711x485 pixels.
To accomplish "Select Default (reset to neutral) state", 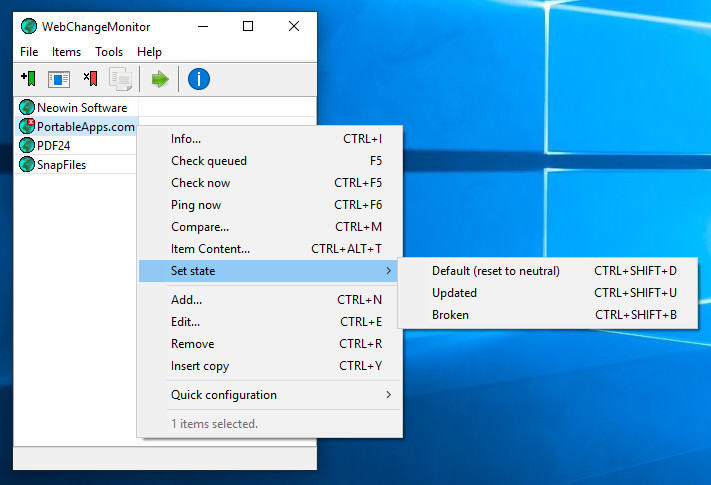I will [x=495, y=271].
